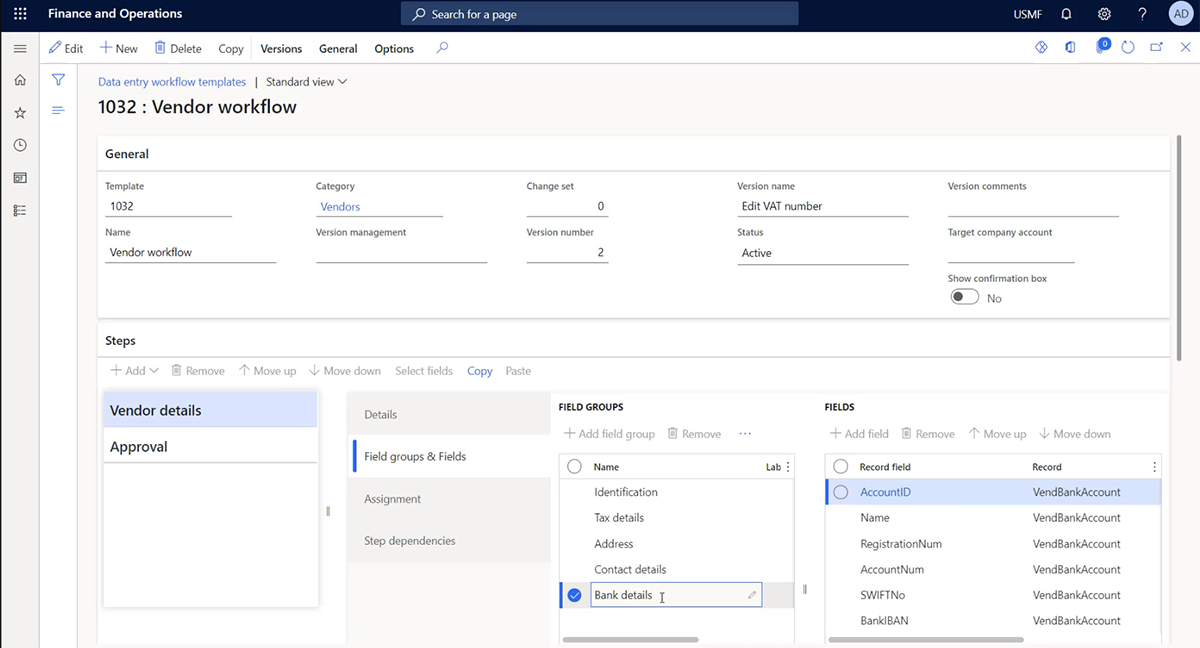
Task: Open the Add dropdown in Steps
Action: point(133,370)
